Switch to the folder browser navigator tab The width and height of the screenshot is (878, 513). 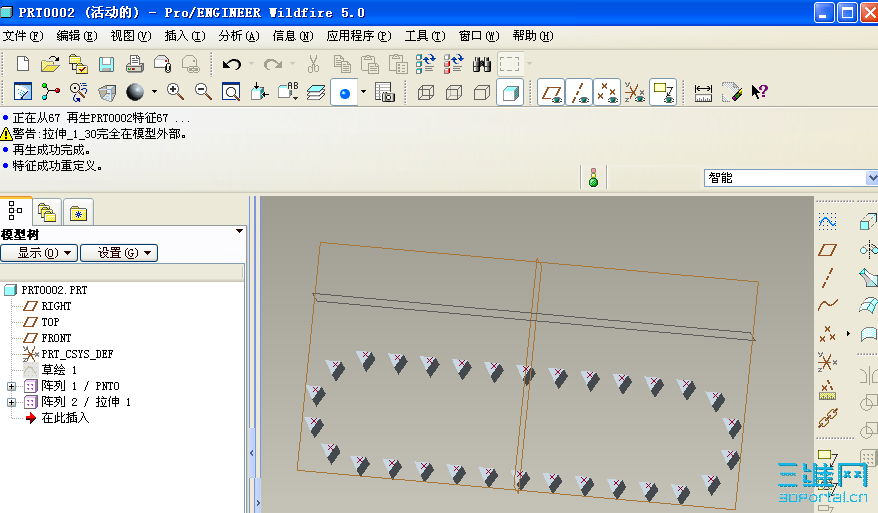(x=47, y=213)
